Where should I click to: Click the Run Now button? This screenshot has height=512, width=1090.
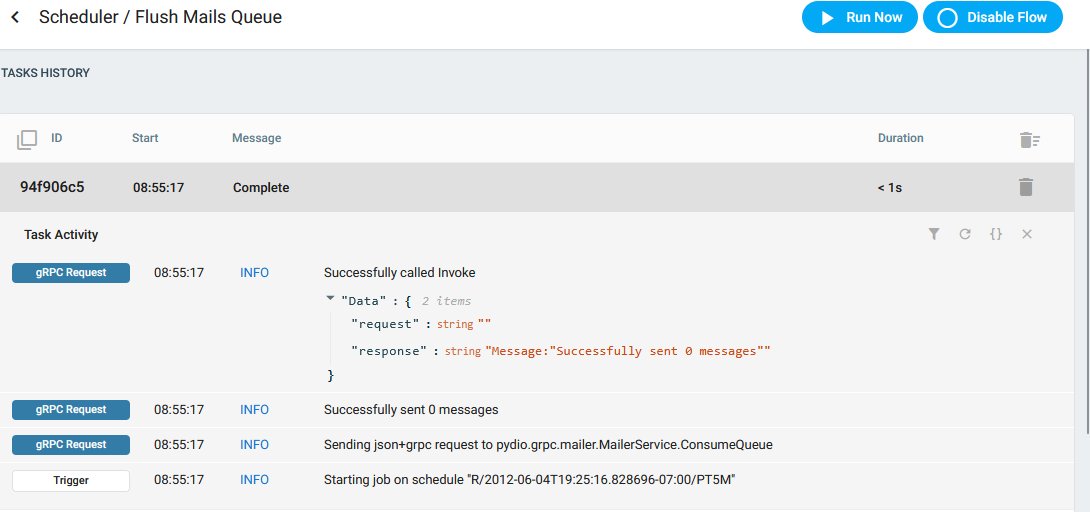tap(860, 17)
